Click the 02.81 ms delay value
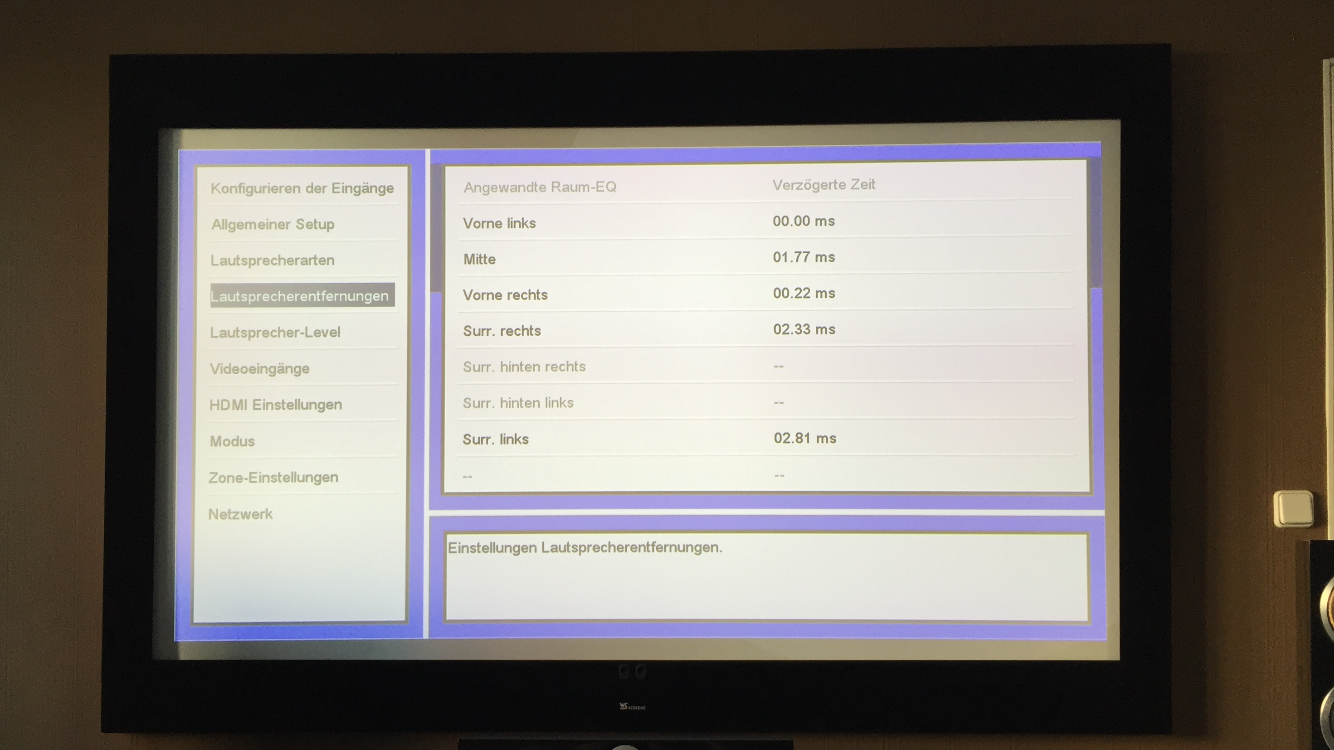Screen dimensions: 1334x750 tap(805, 438)
